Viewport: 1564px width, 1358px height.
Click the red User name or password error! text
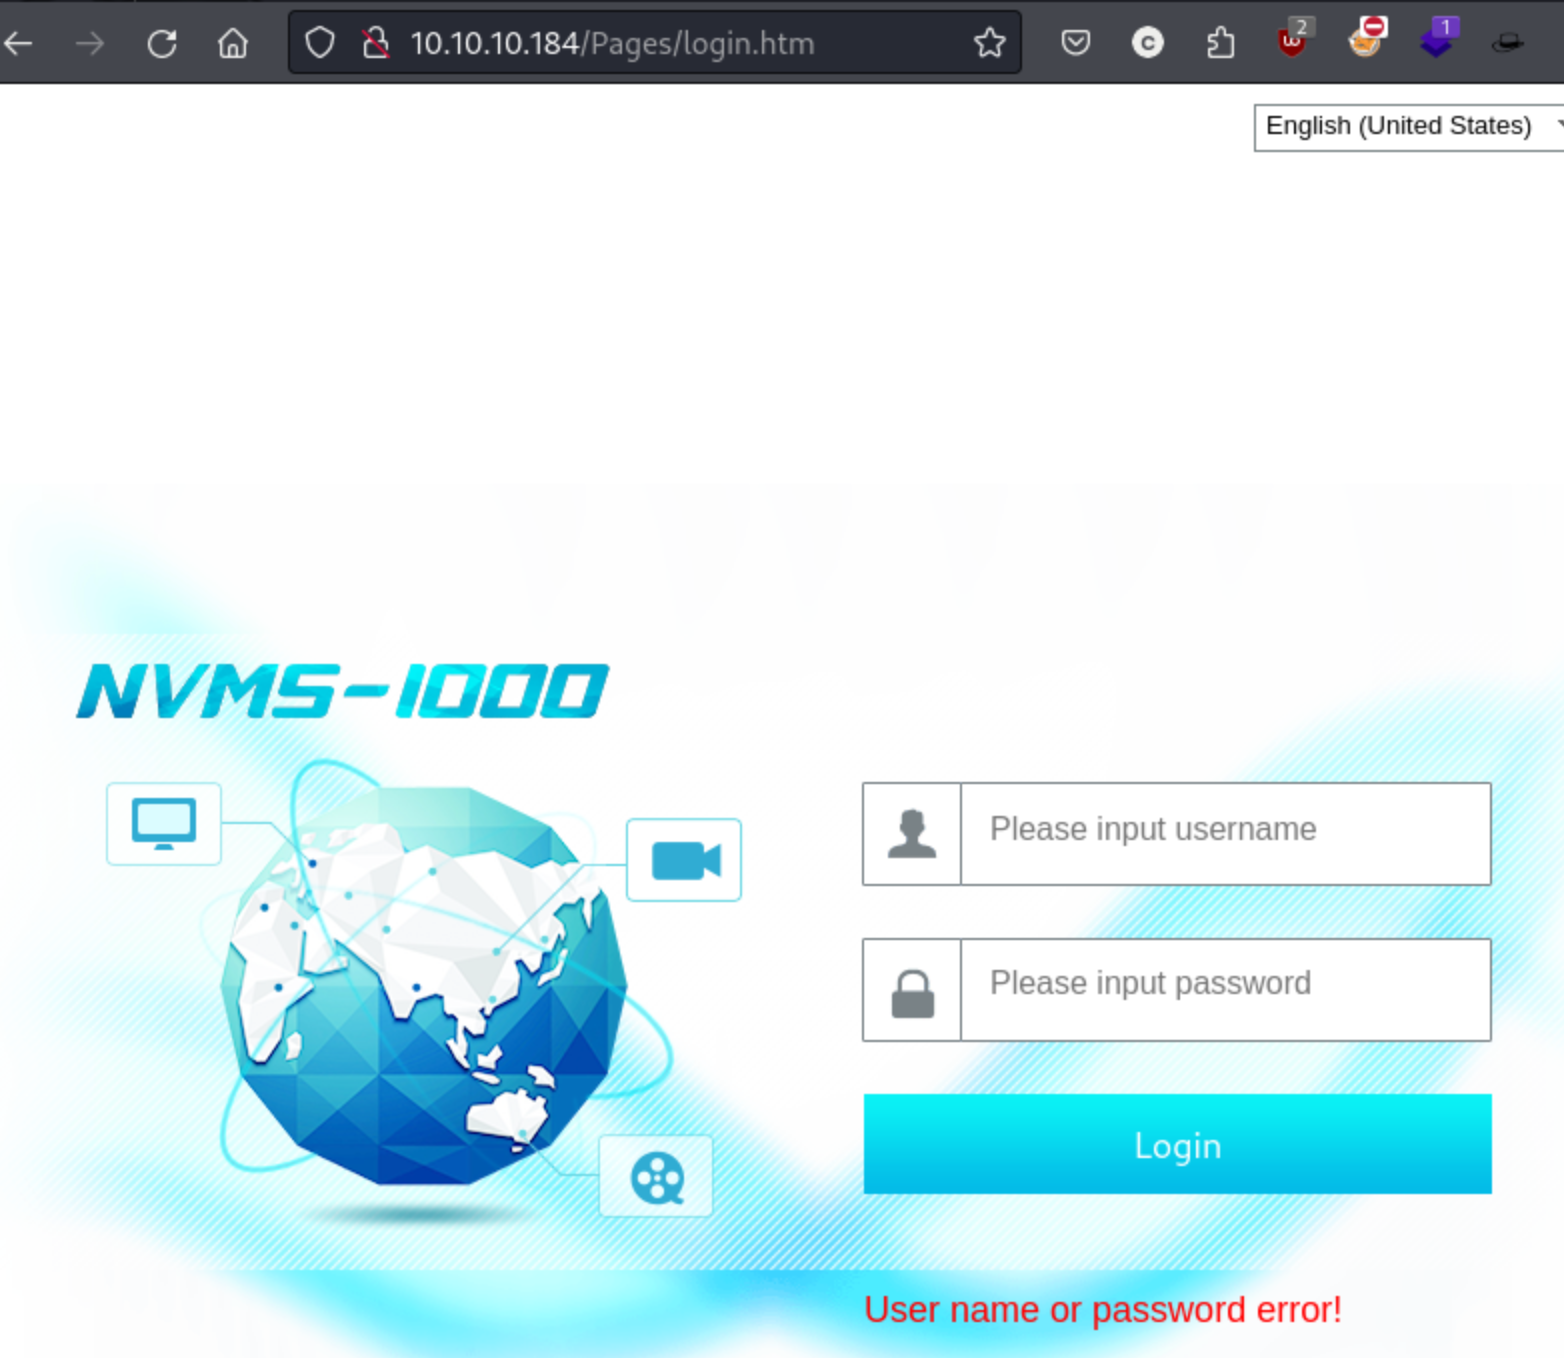point(1103,1309)
